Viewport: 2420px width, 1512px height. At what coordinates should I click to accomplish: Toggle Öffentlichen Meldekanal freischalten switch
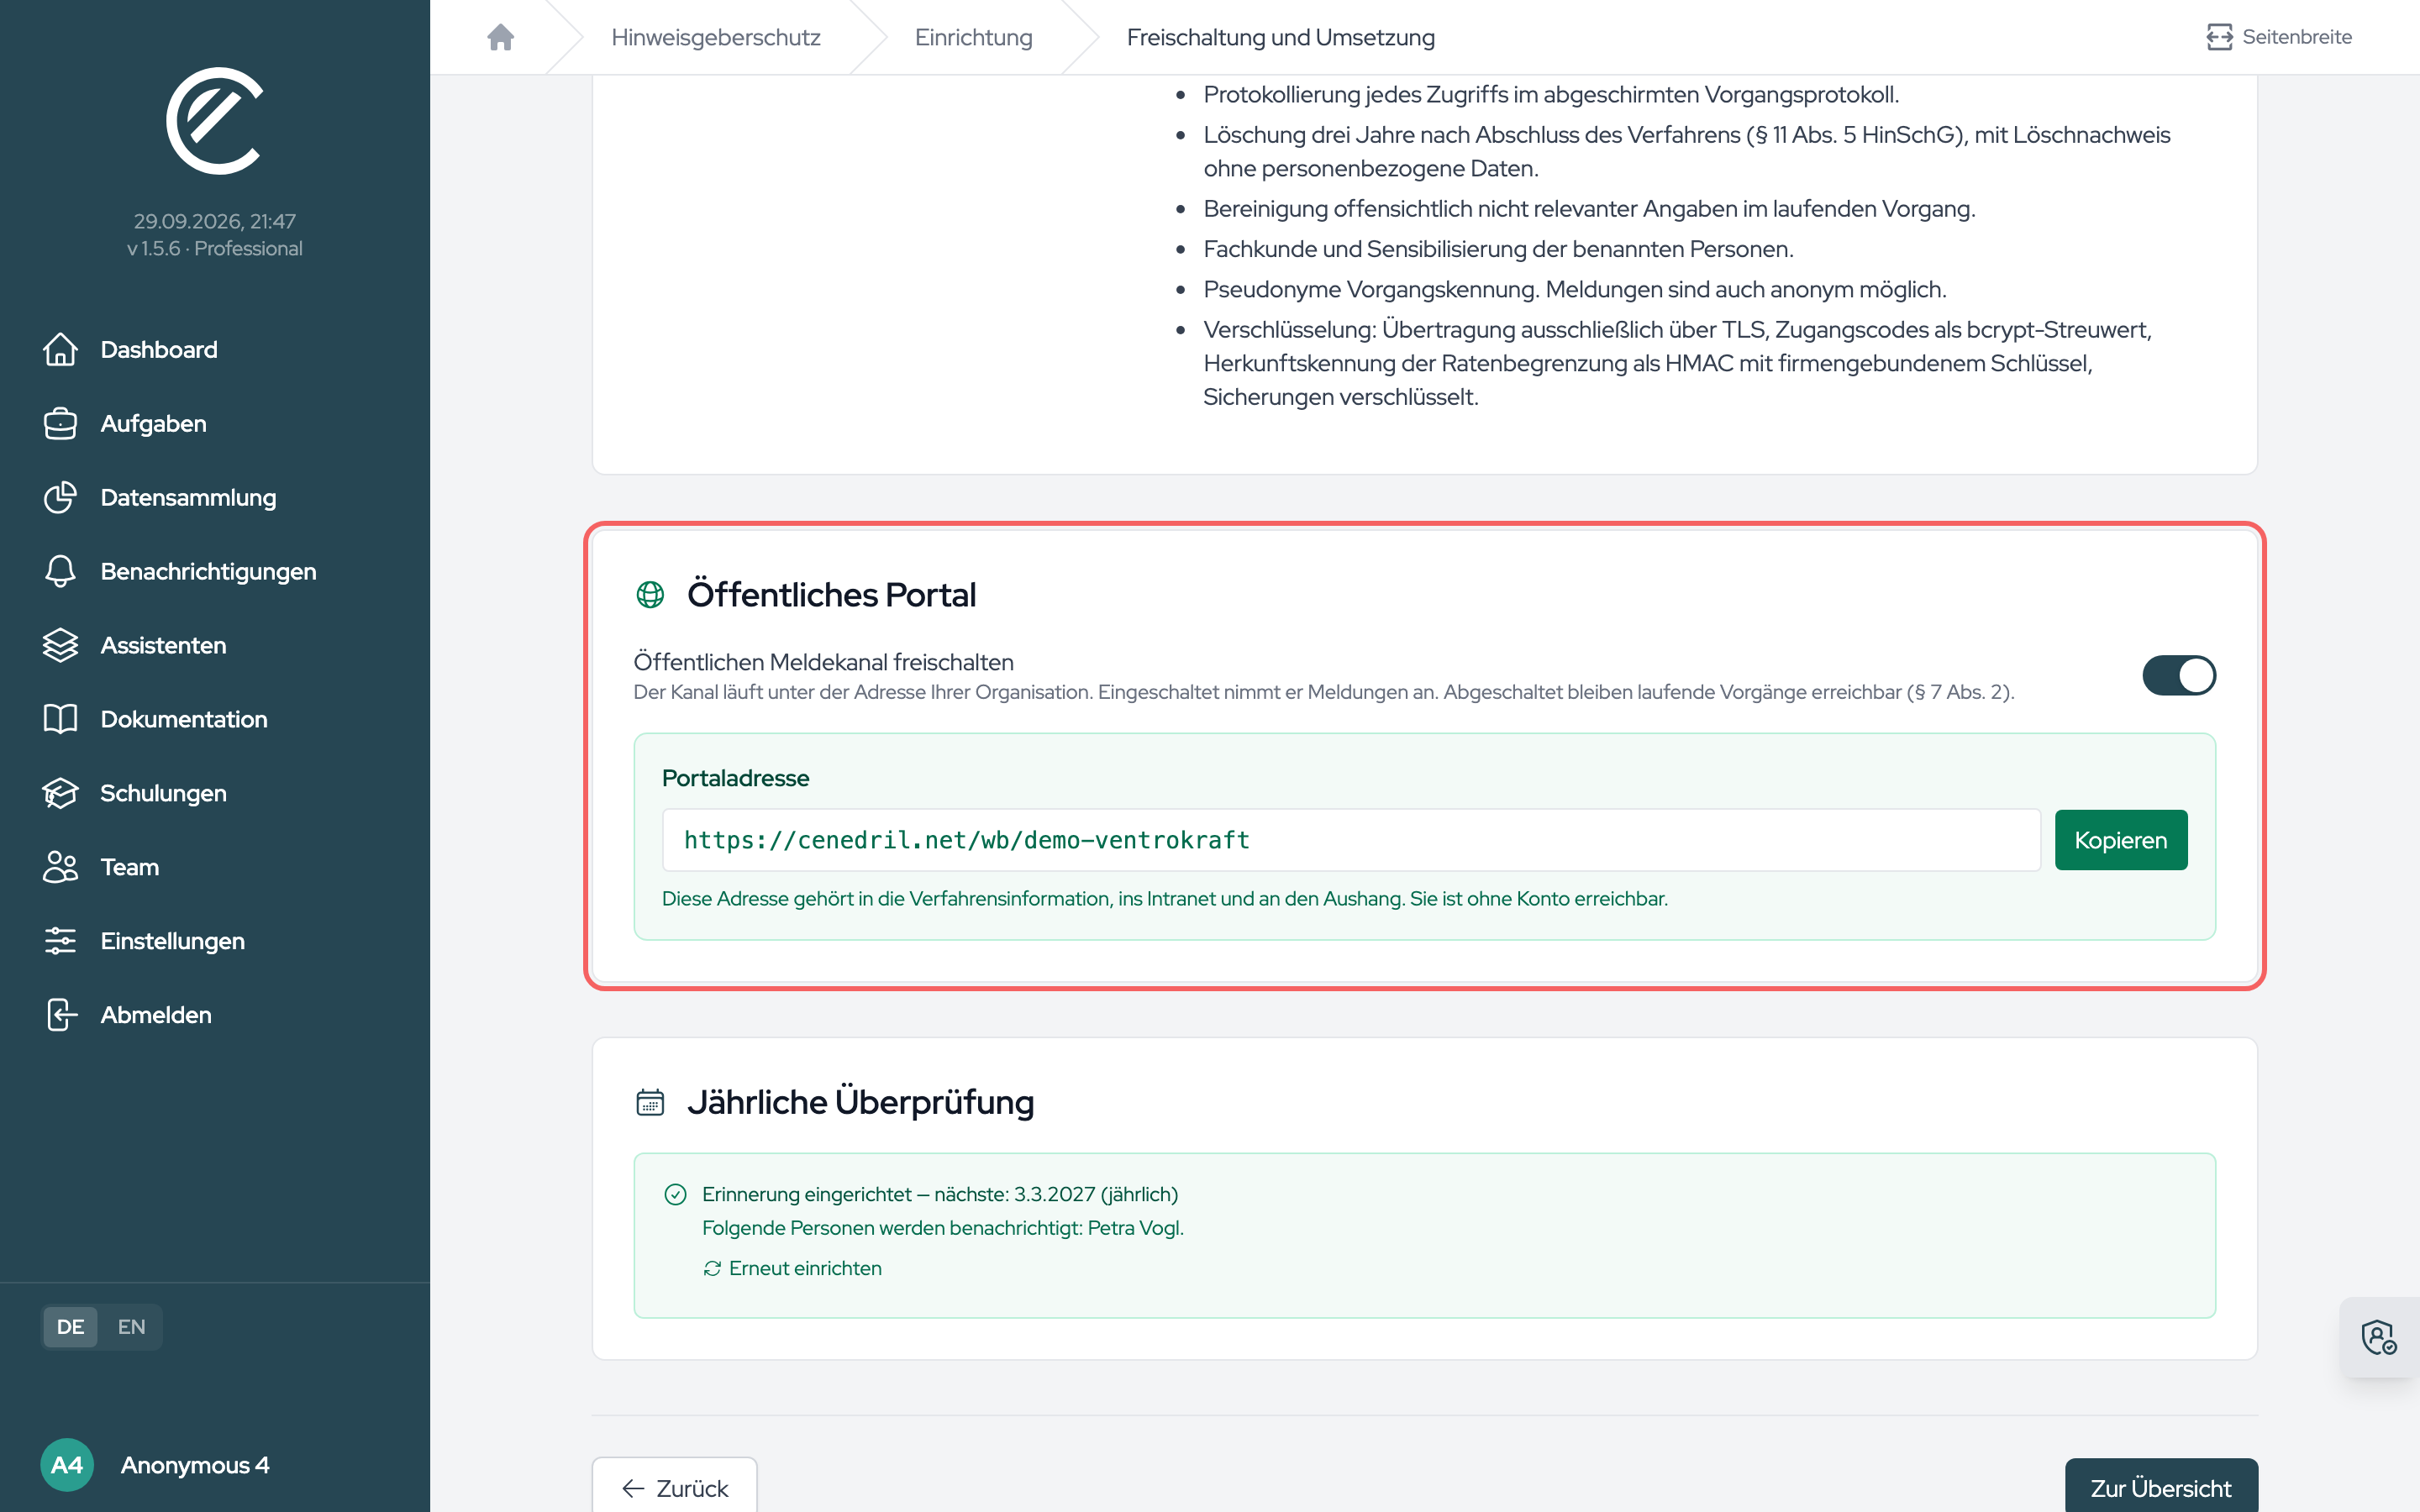point(2179,675)
